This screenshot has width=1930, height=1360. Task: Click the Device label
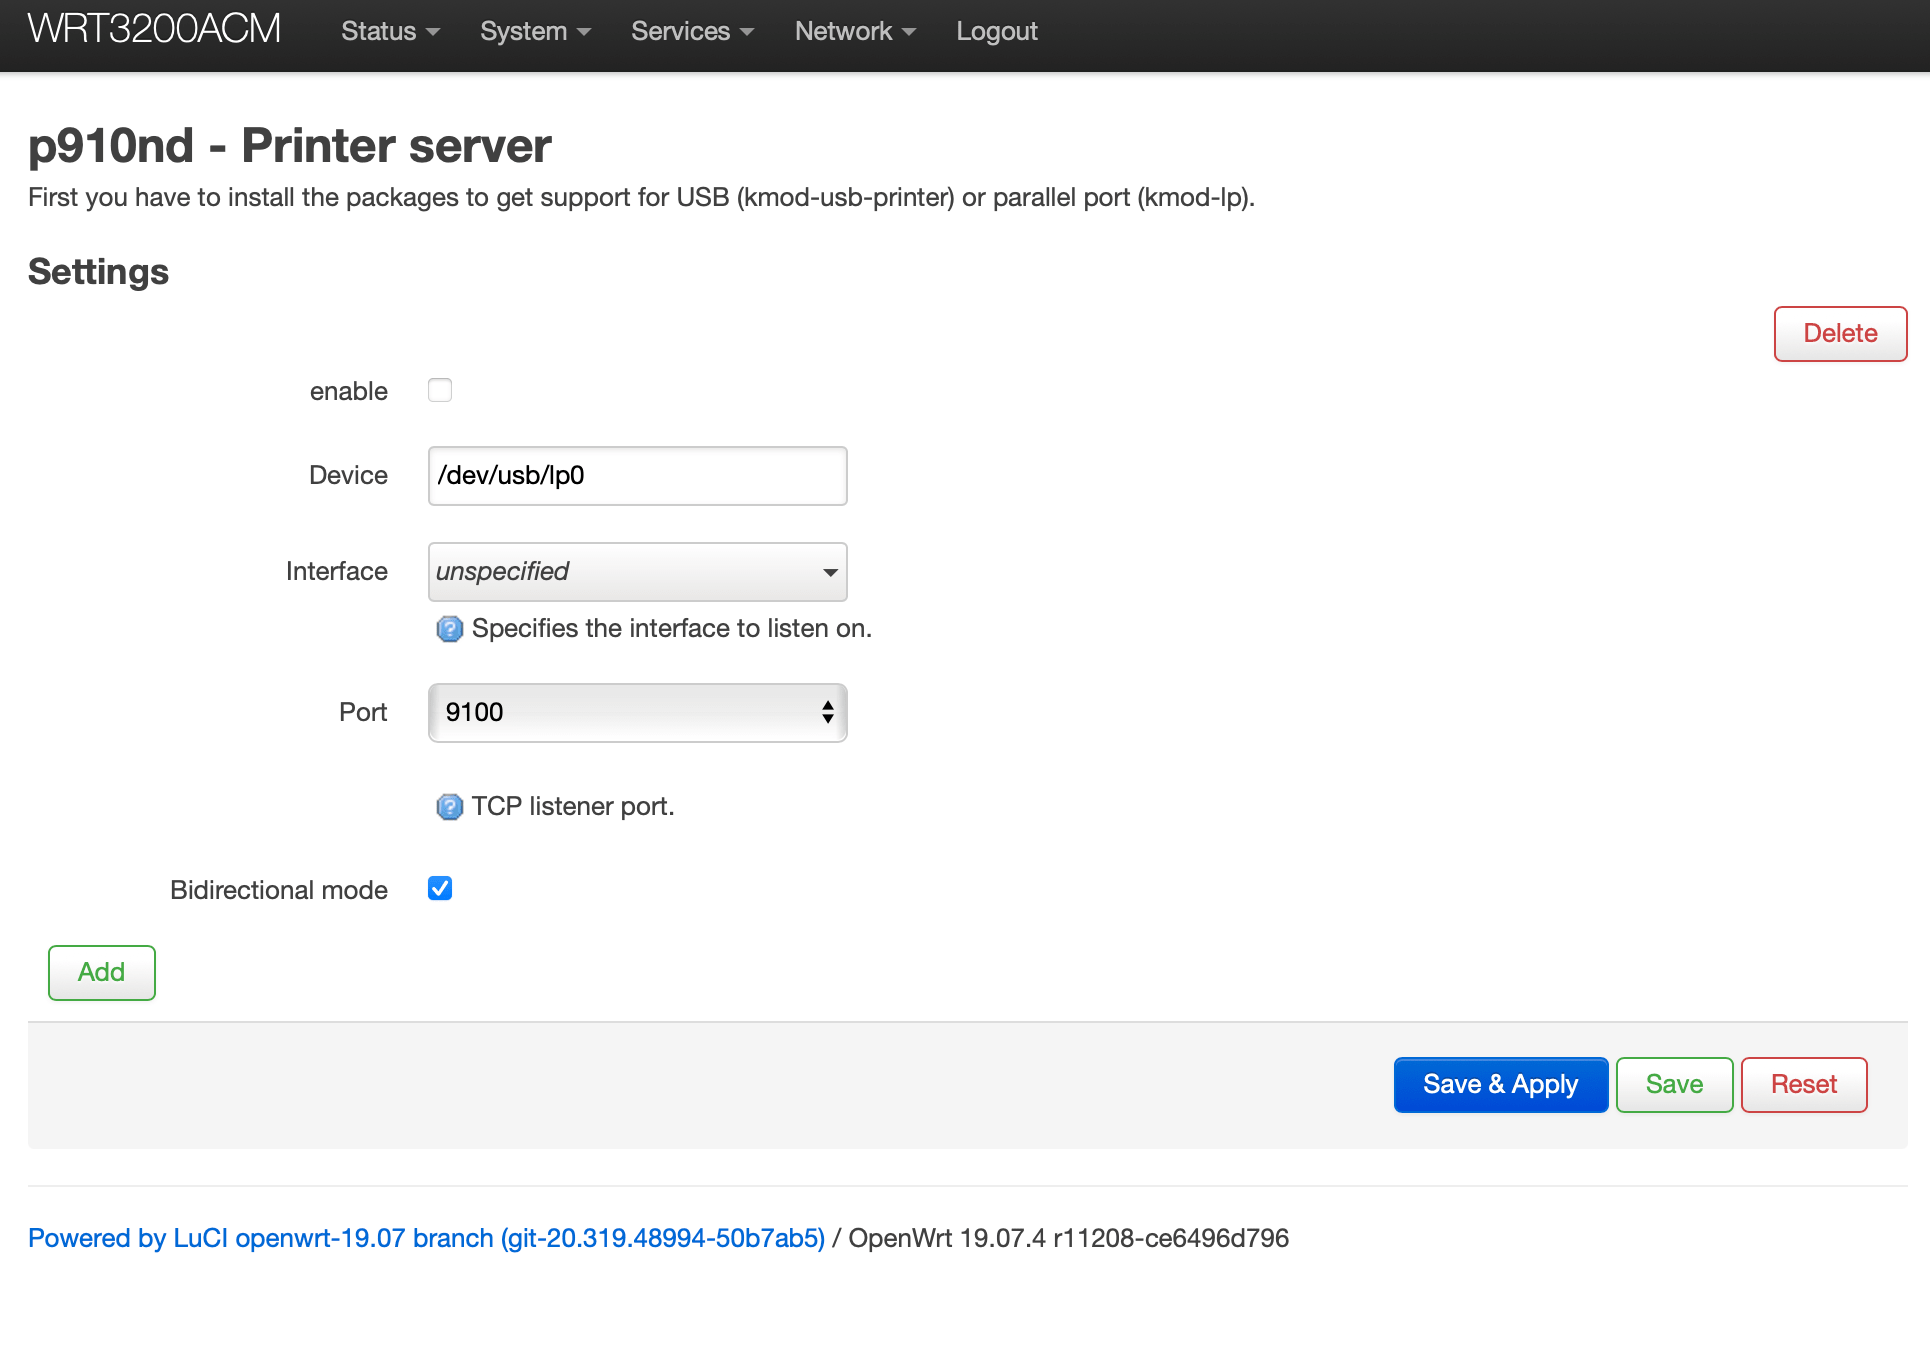(348, 476)
